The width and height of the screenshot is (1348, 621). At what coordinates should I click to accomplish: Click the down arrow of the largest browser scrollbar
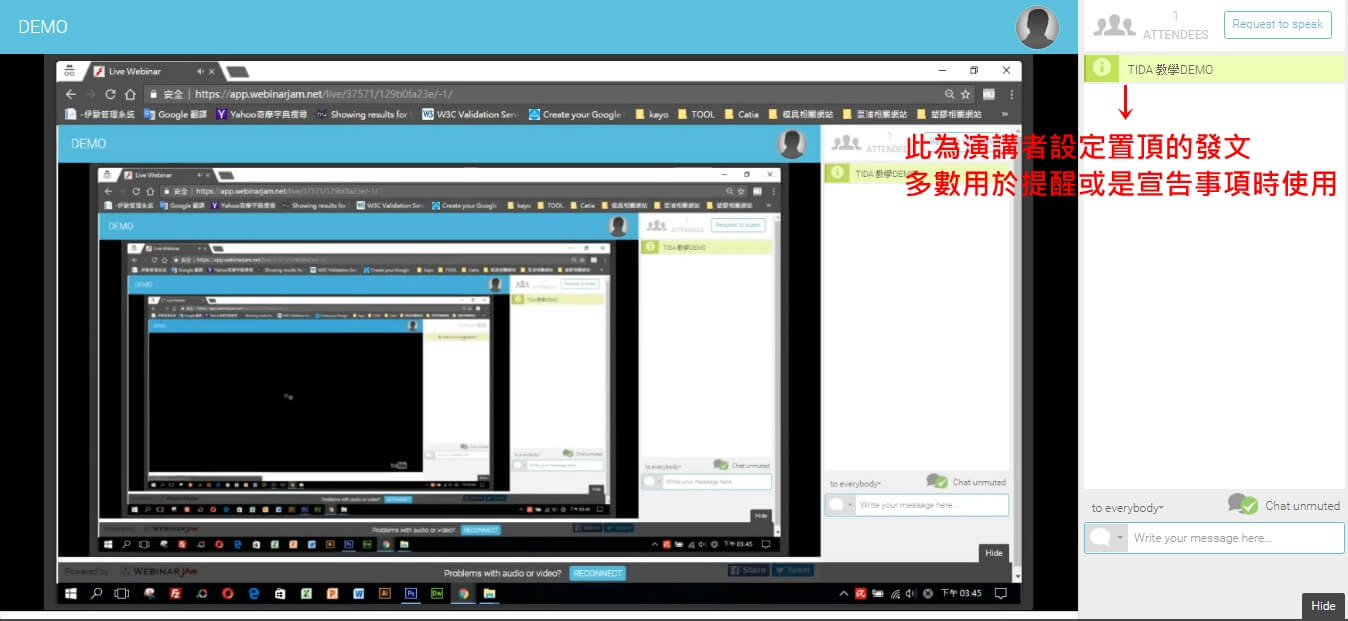[1017, 576]
